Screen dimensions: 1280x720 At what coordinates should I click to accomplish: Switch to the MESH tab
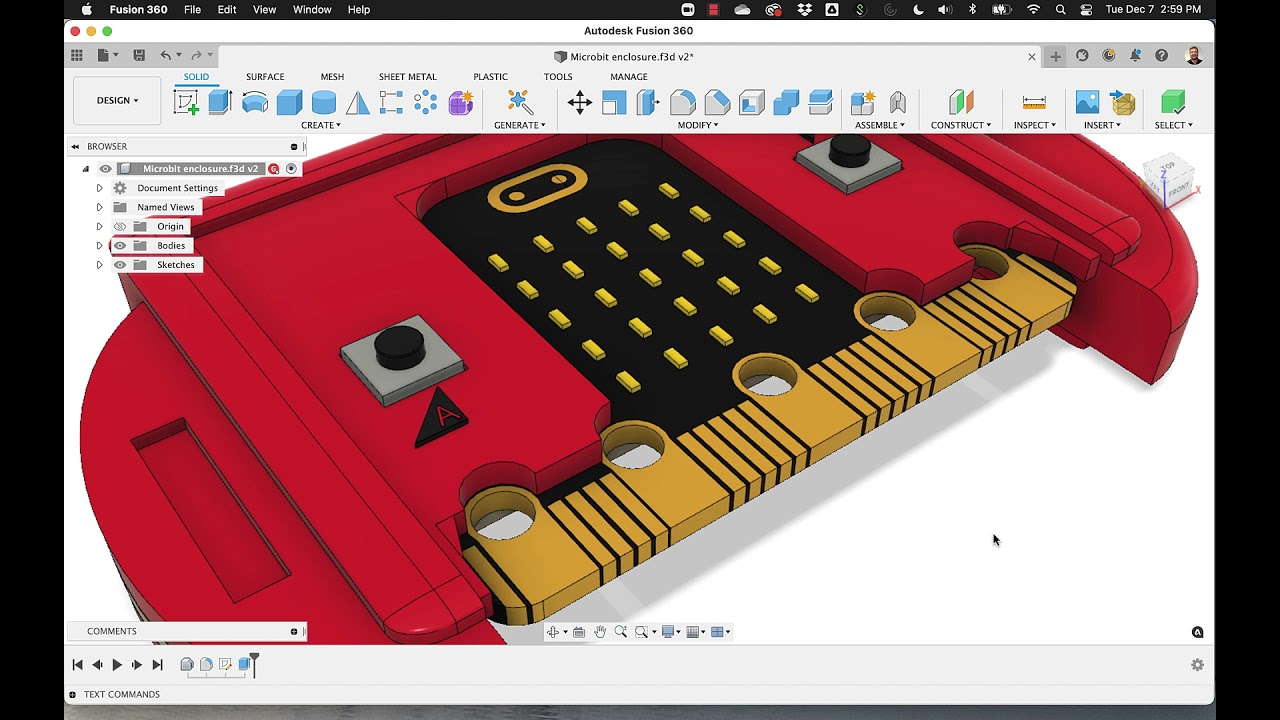332,77
